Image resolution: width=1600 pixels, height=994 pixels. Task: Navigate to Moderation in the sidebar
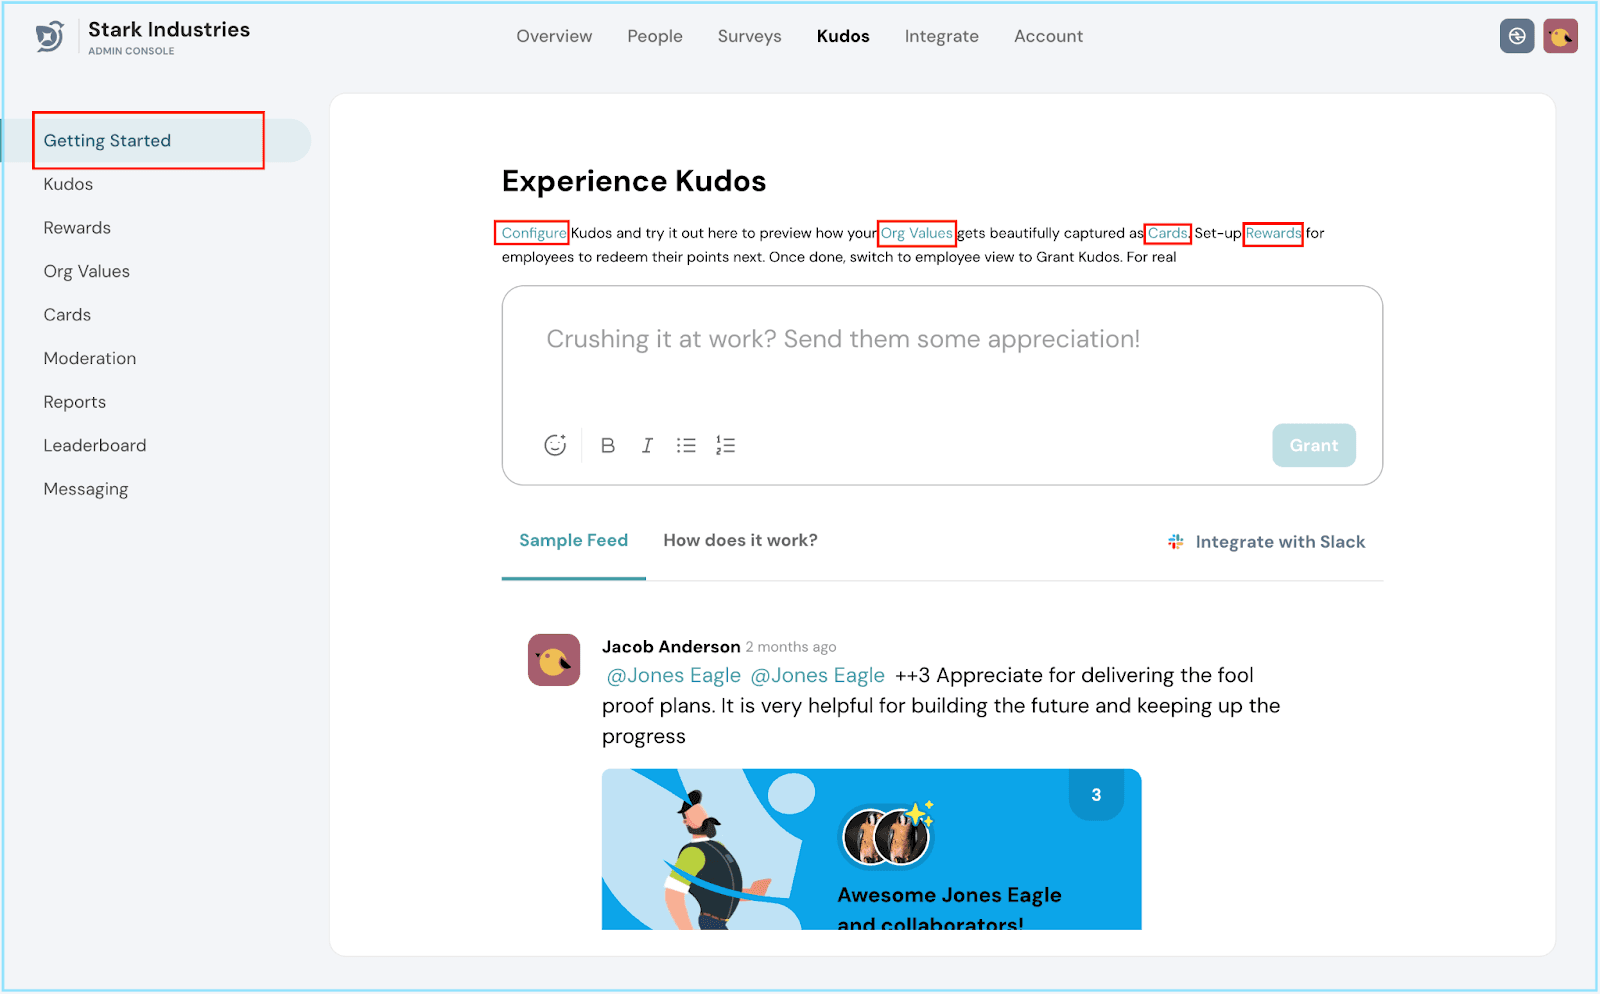click(90, 359)
